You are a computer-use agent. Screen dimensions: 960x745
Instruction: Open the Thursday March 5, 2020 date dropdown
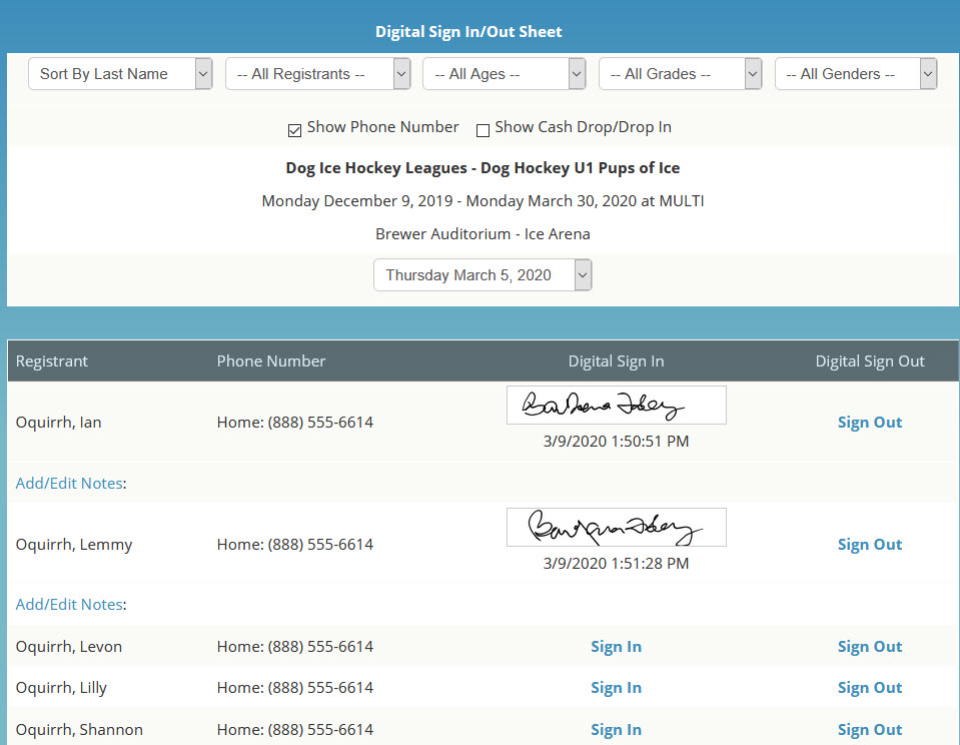482,274
